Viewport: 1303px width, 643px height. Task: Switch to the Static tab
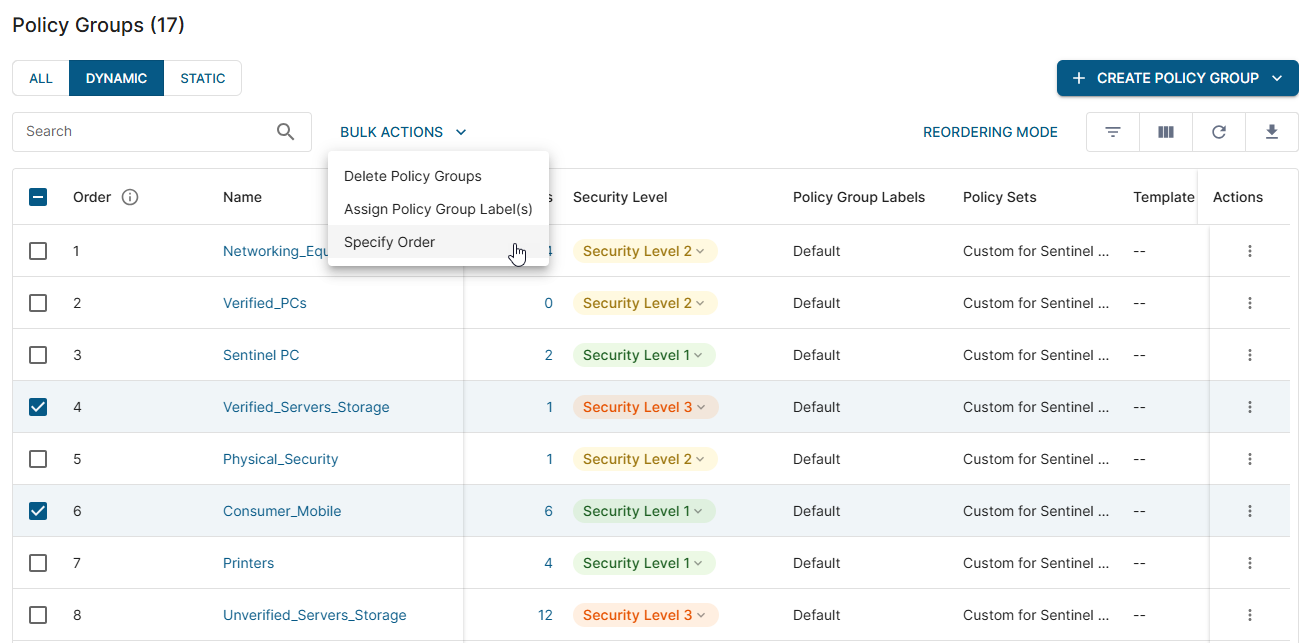coord(202,78)
